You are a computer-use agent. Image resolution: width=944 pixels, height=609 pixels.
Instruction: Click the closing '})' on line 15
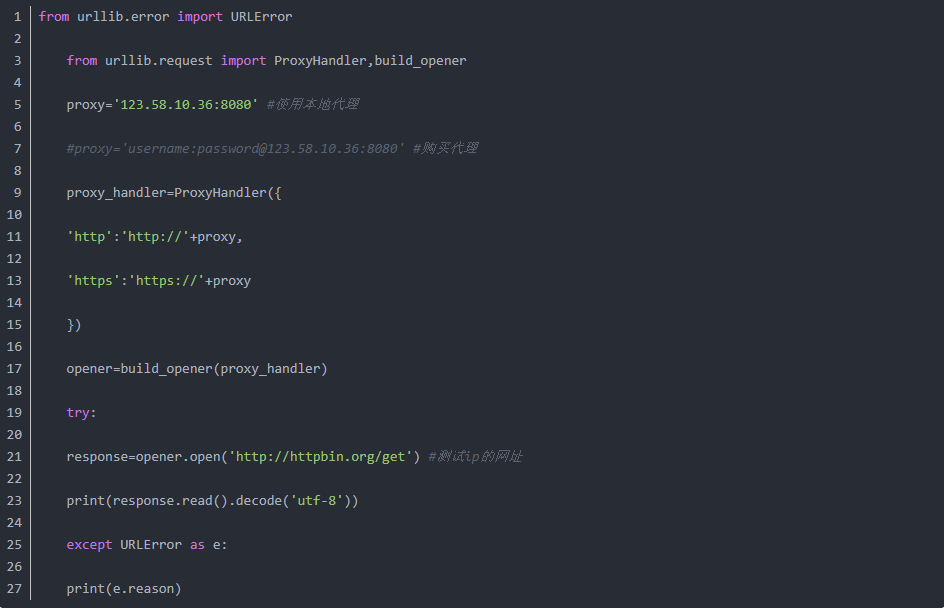pos(74,325)
